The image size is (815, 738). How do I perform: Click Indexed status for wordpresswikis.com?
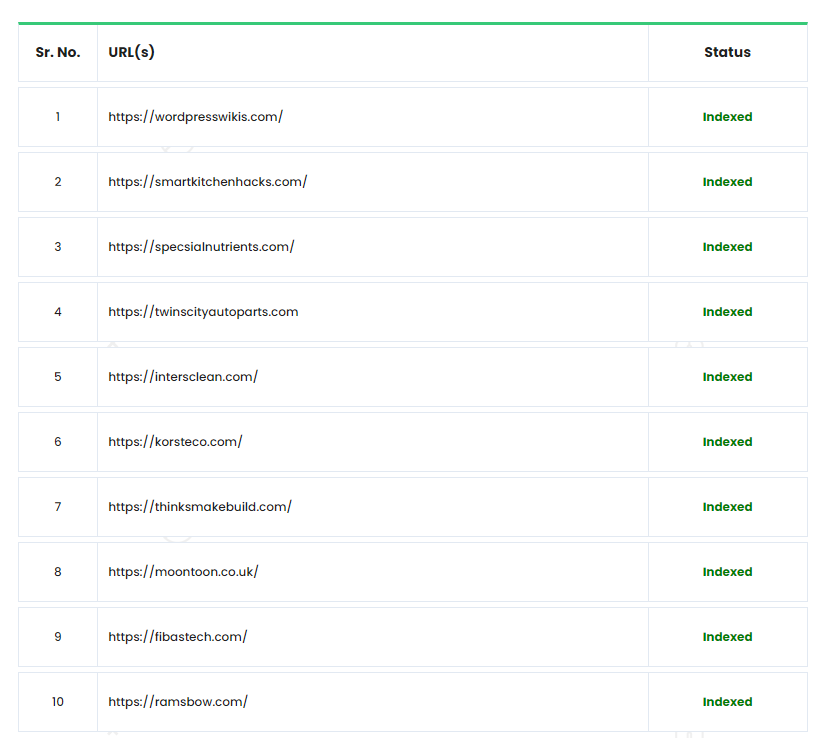pos(727,117)
